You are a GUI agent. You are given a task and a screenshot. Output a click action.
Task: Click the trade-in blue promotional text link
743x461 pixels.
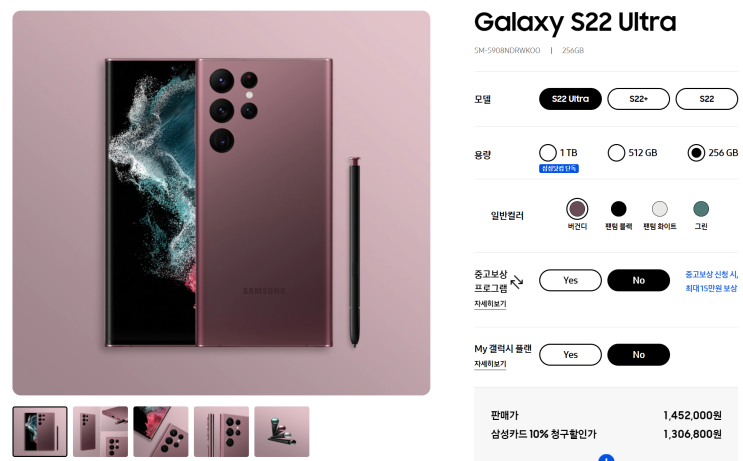711,281
